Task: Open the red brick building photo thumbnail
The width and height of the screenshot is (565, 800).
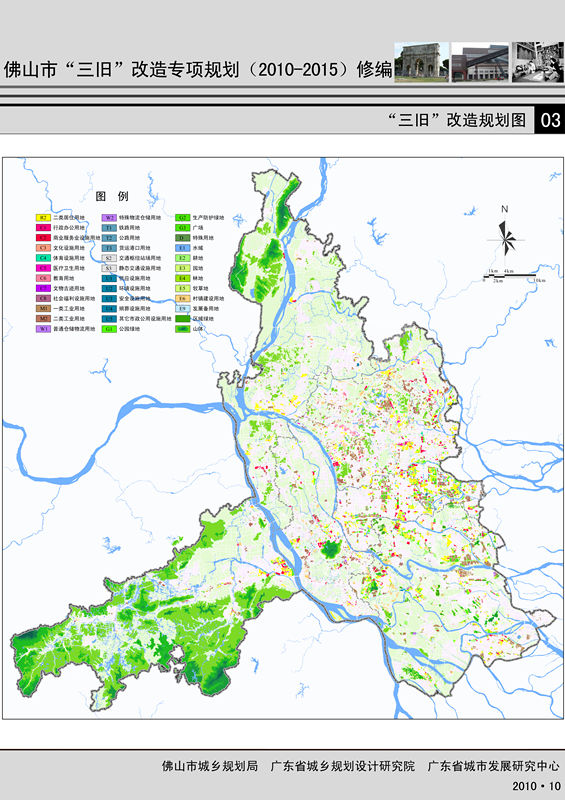Action: 480,62
